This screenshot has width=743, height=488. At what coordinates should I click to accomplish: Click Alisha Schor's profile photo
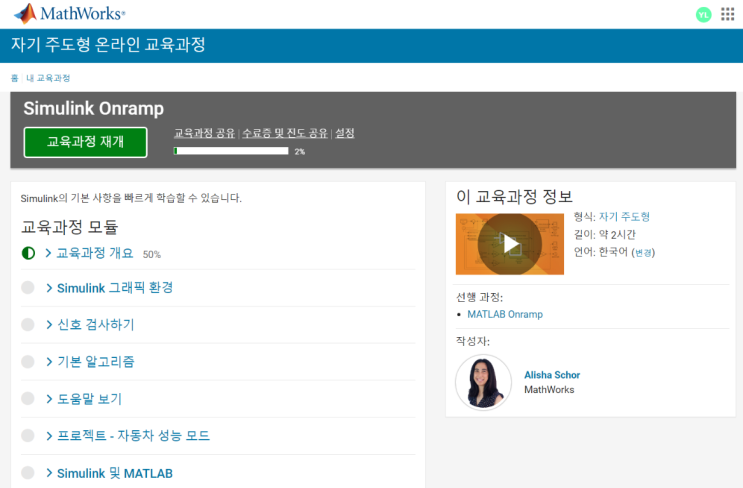click(x=483, y=382)
